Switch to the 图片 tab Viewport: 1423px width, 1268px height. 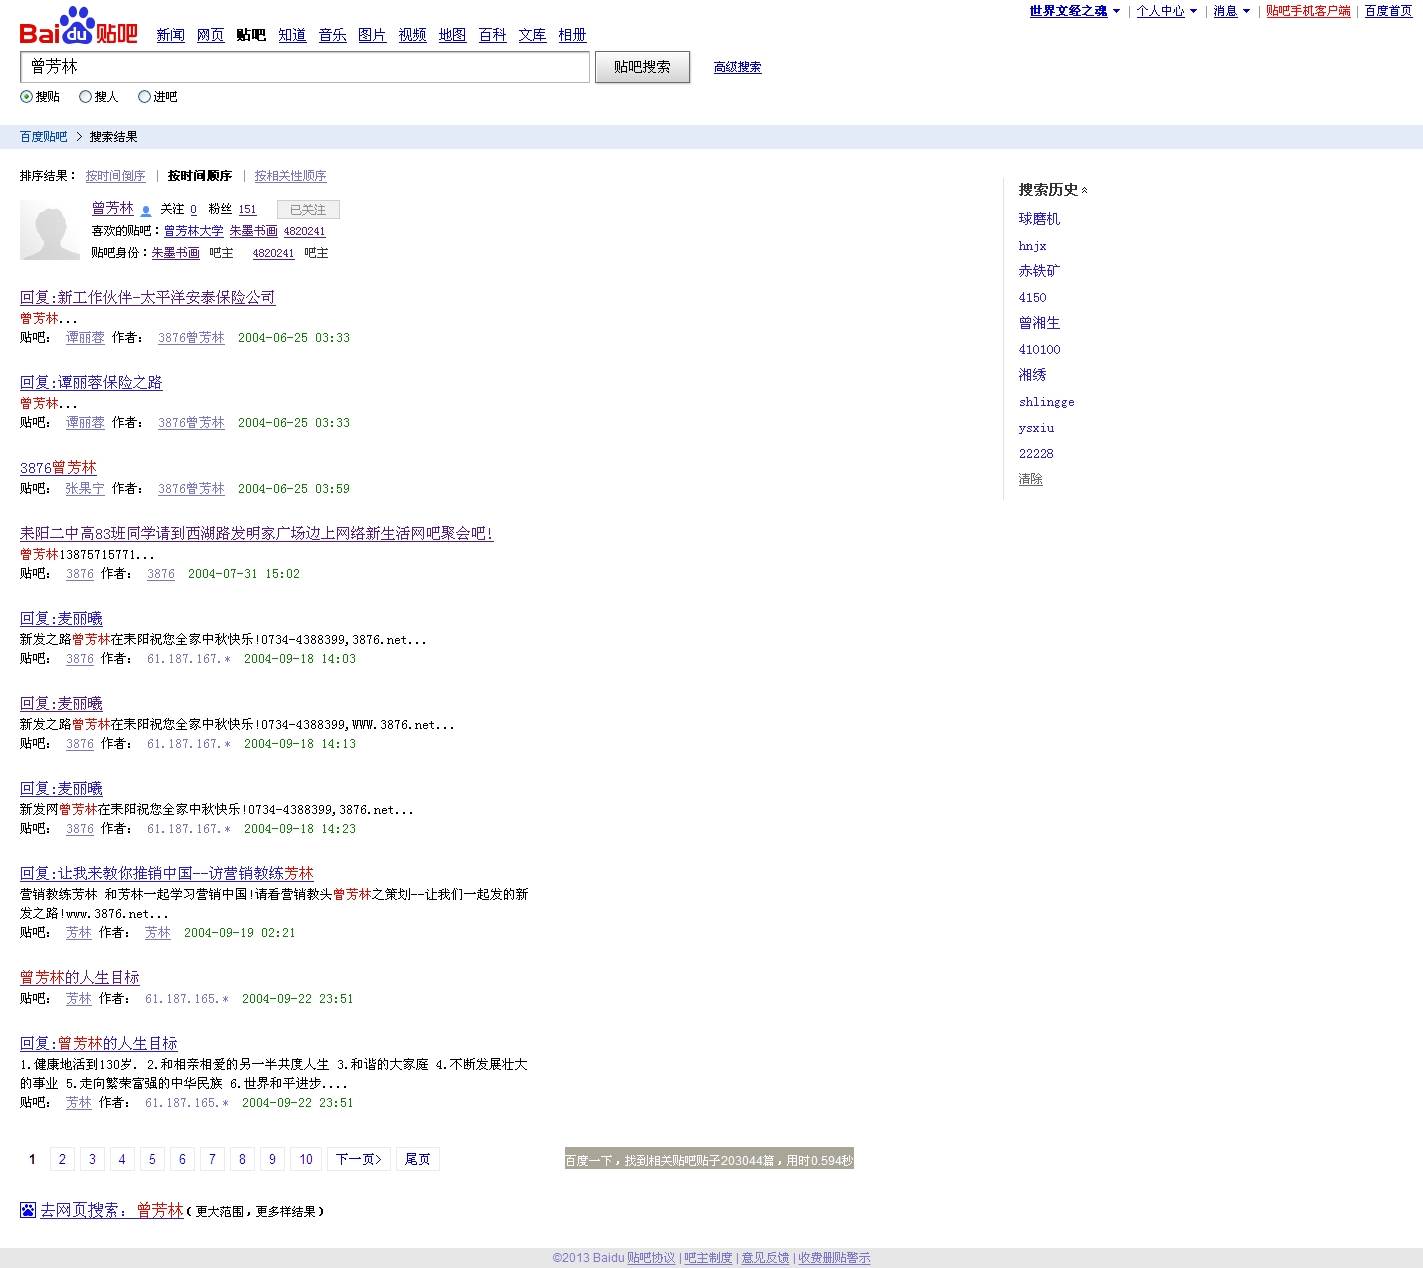coord(372,35)
